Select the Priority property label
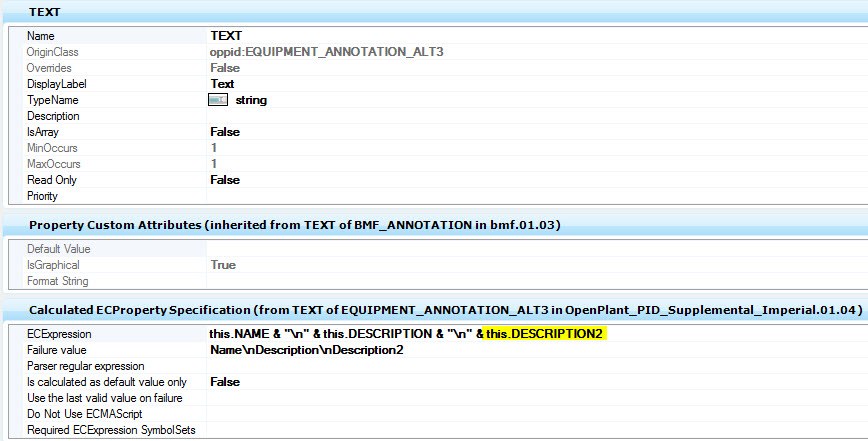 (42, 196)
